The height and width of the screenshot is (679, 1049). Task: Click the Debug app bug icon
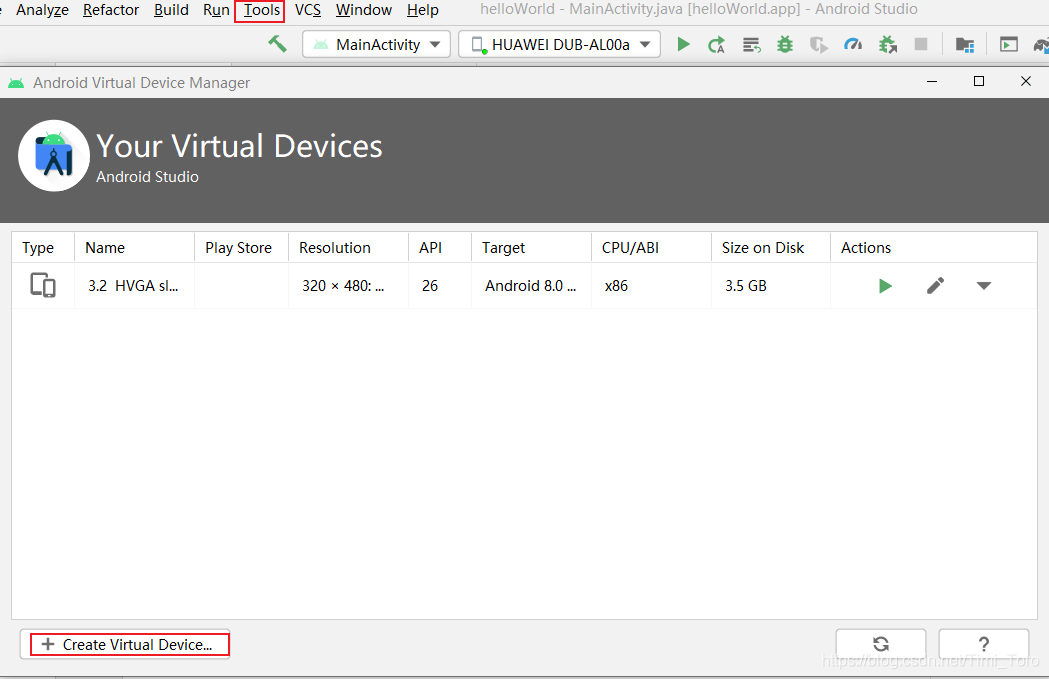(x=785, y=45)
